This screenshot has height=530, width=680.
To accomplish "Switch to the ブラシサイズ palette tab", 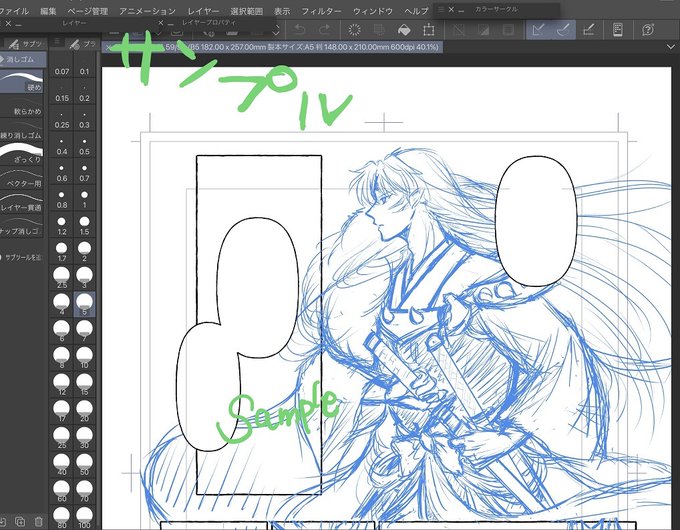I will (x=83, y=43).
